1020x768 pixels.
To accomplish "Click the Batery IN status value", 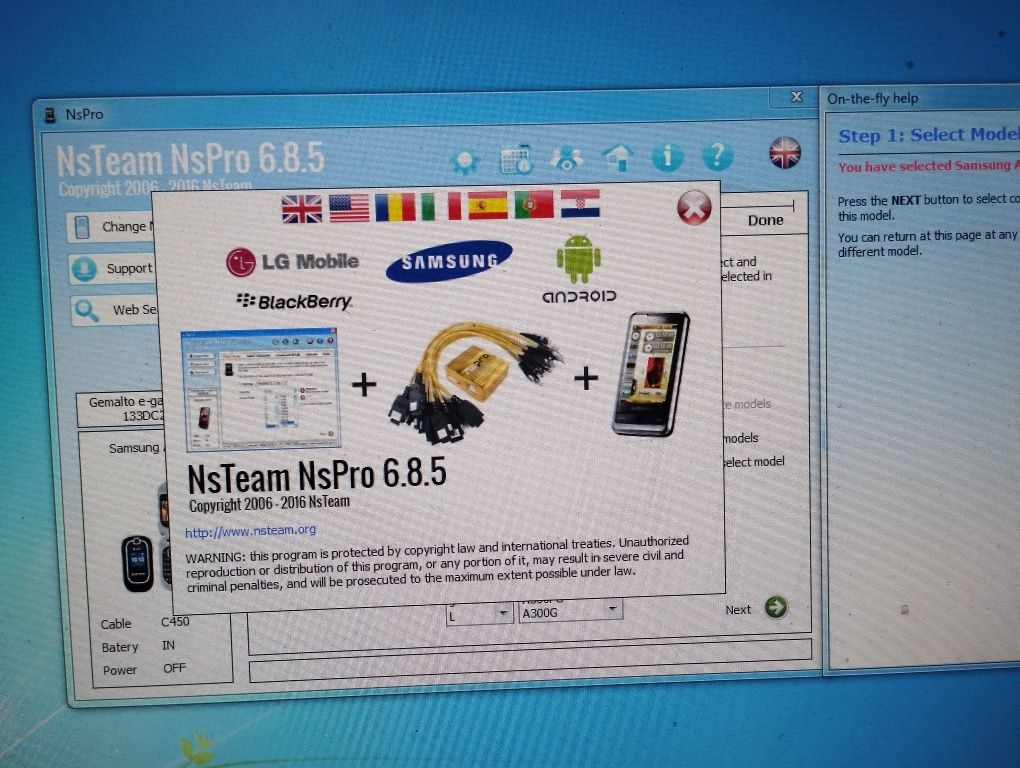I will [168, 645].
